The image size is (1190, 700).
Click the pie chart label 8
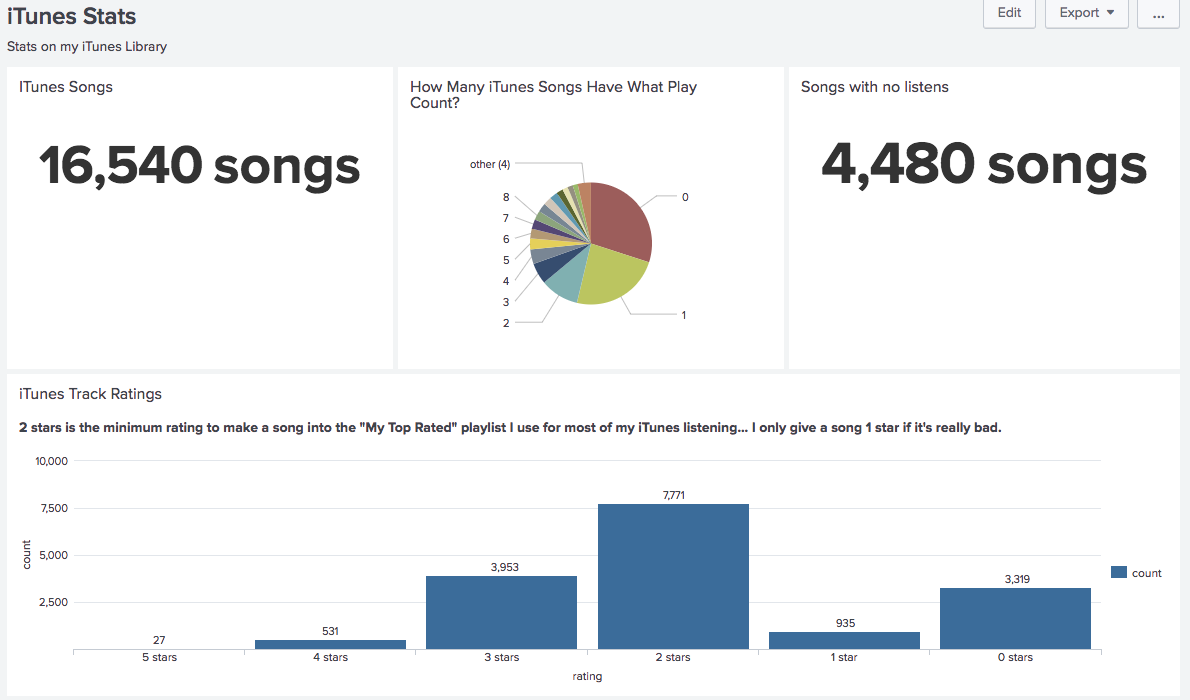tap(506, 197)
